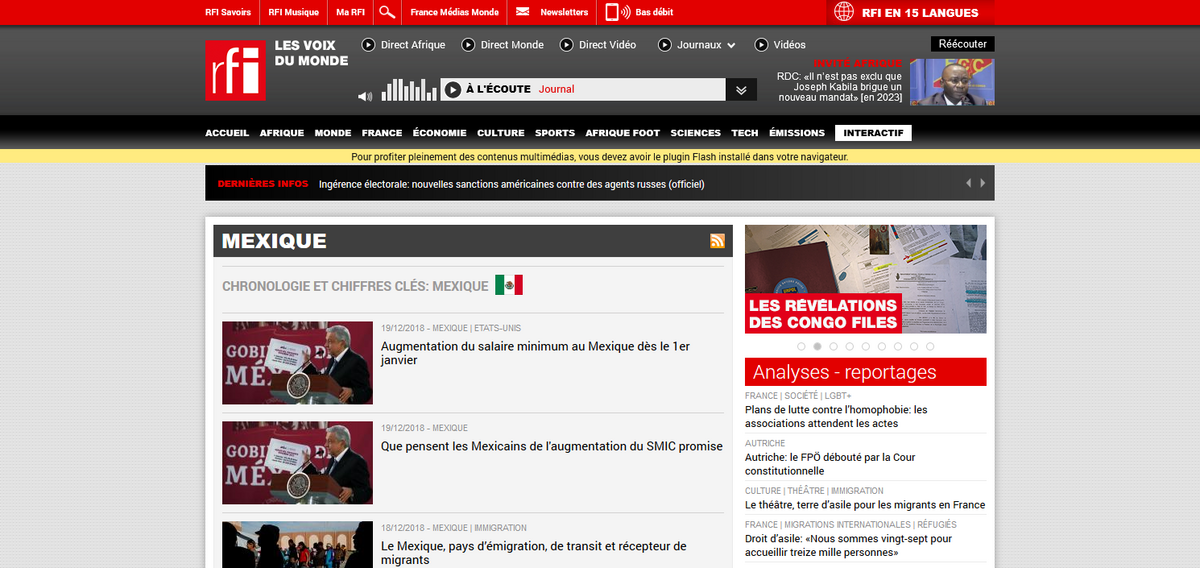Select the third carousel dot
Screen dimensions: 1200x568
pyautogui.click(x=833, y=346)
